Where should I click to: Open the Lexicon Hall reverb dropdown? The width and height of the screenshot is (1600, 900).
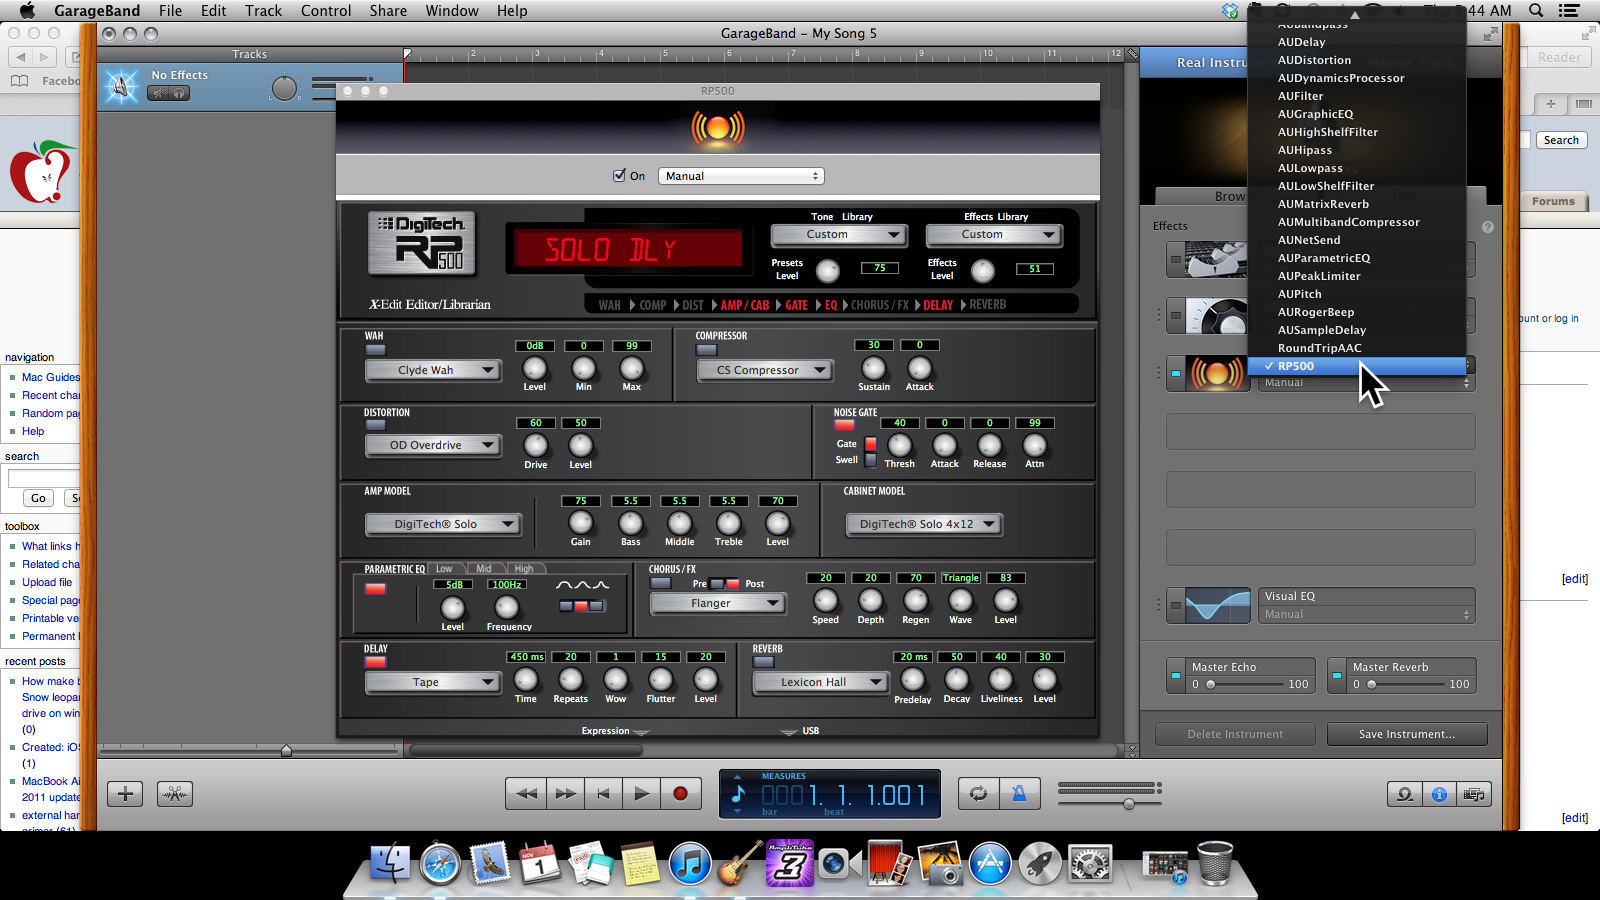point(821,682)
